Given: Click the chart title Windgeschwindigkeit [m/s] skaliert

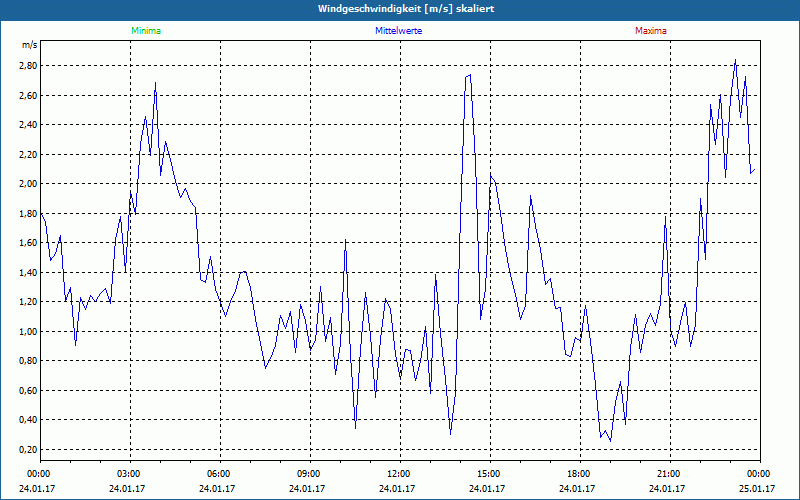Looking at the screenshot, I should tap(406, 9).
